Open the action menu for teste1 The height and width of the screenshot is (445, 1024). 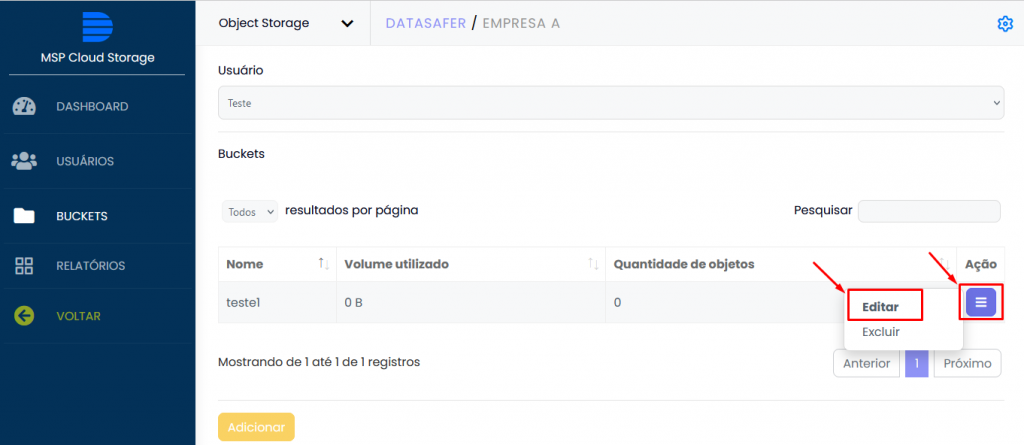[x=981, y=302]
